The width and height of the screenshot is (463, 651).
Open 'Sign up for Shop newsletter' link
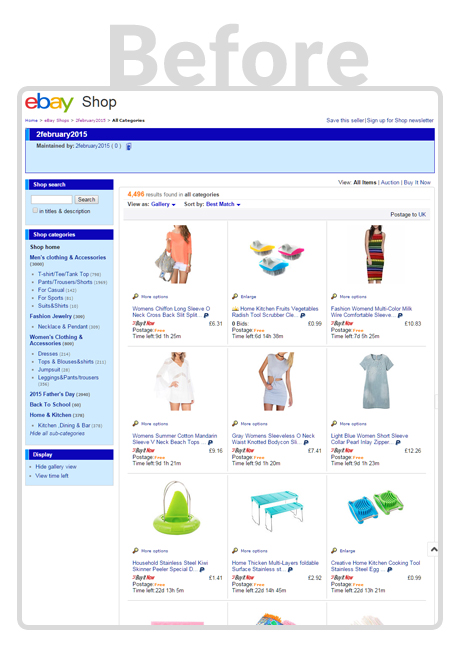[400, 120]
